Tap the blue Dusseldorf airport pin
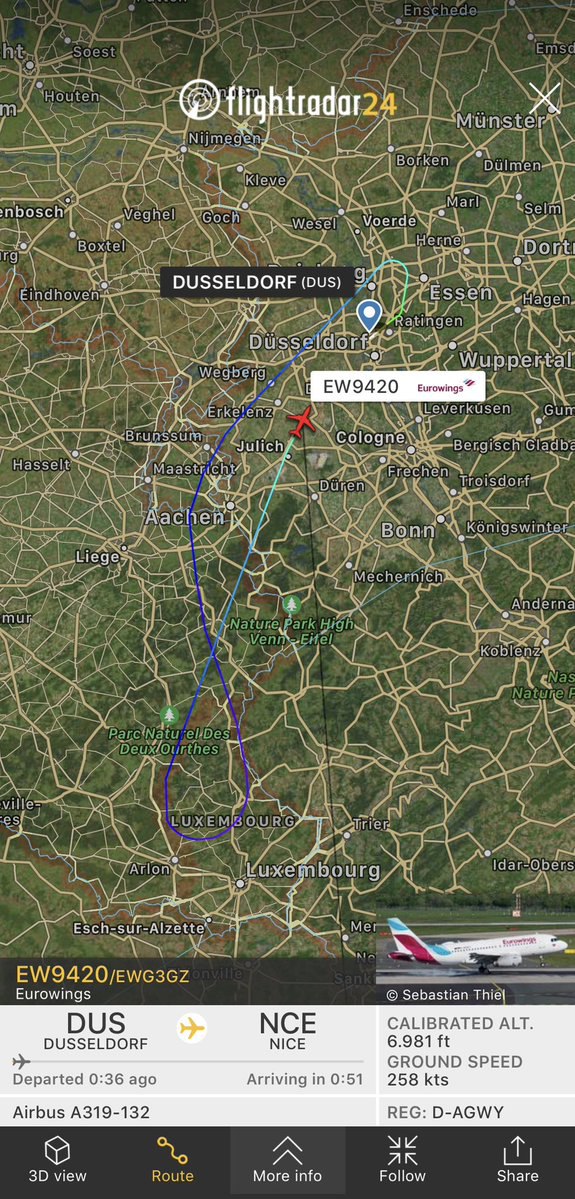 (x=369, y=315)
